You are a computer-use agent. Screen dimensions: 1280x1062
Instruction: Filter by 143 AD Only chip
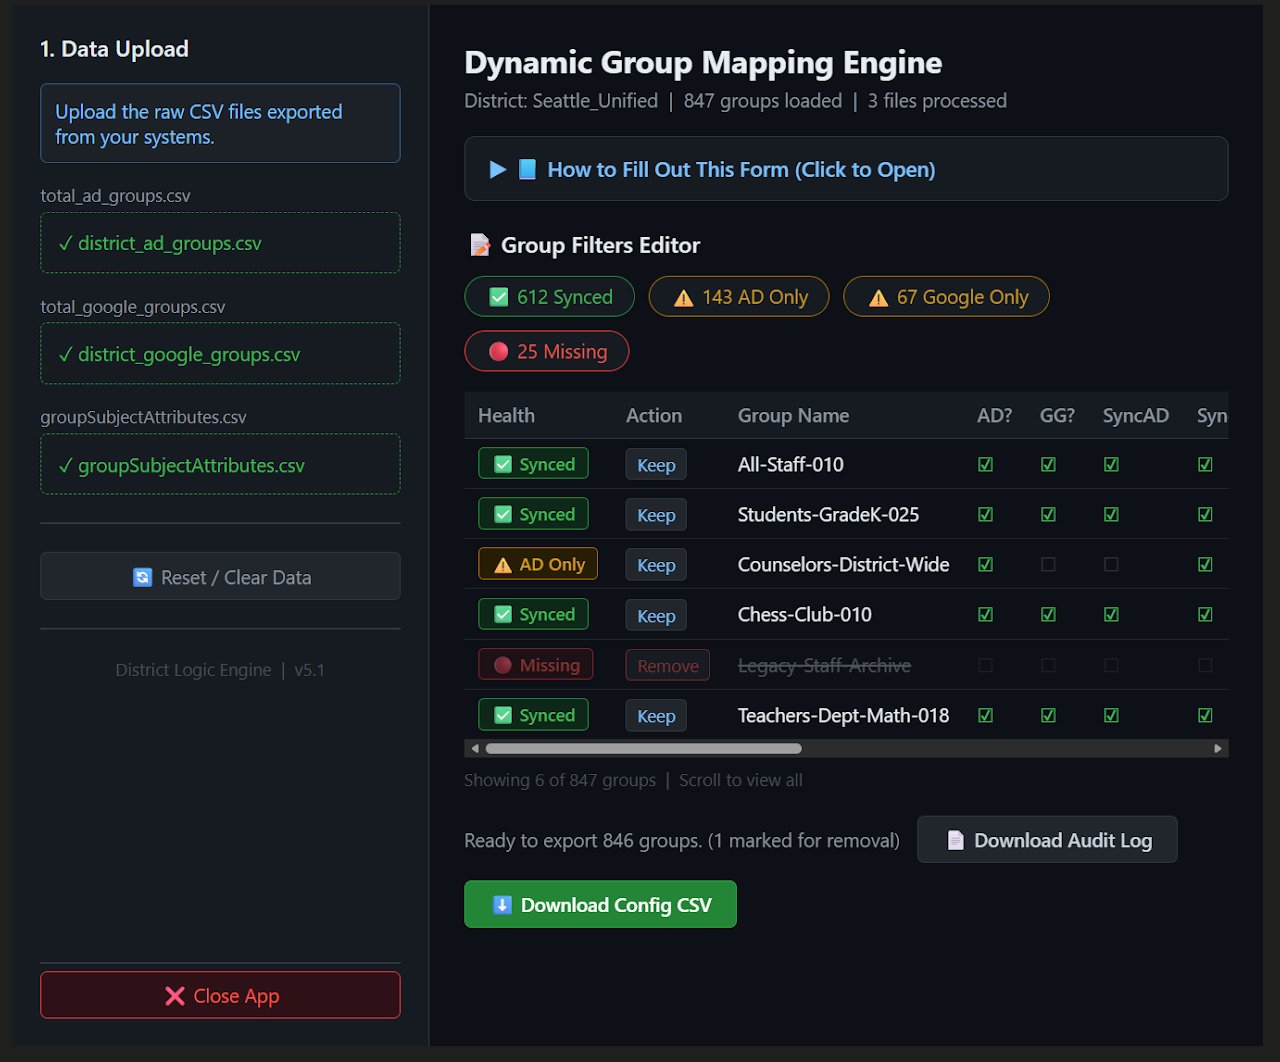739,297
